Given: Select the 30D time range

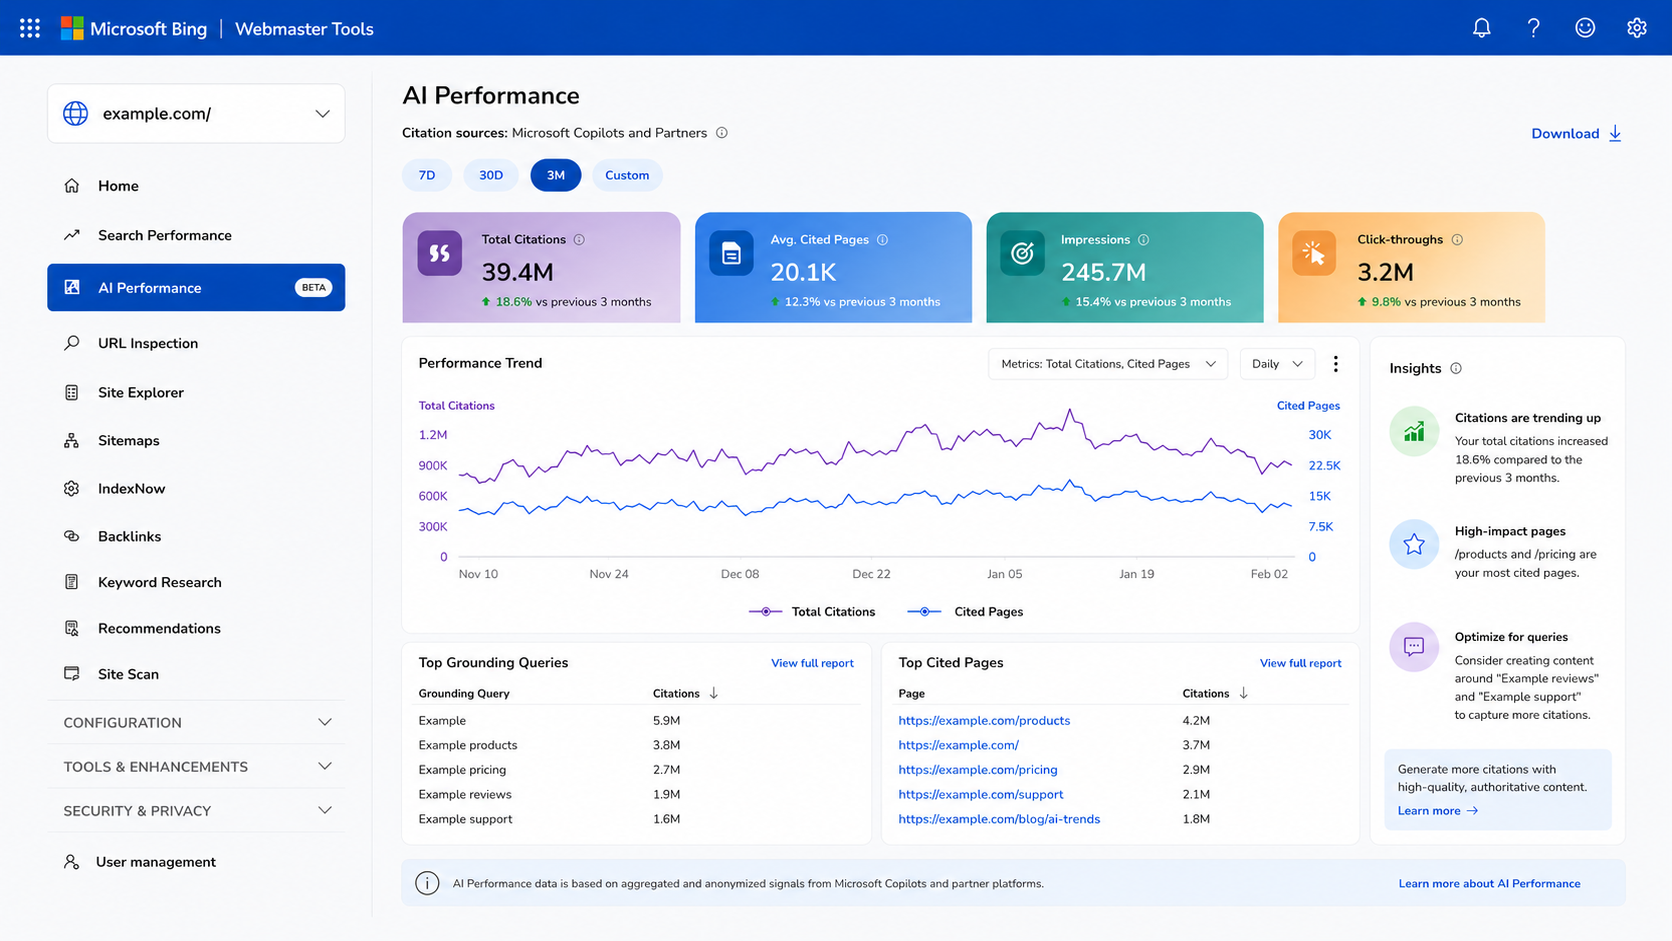Looking at the screenshot, I should click(x=491, y=175).
